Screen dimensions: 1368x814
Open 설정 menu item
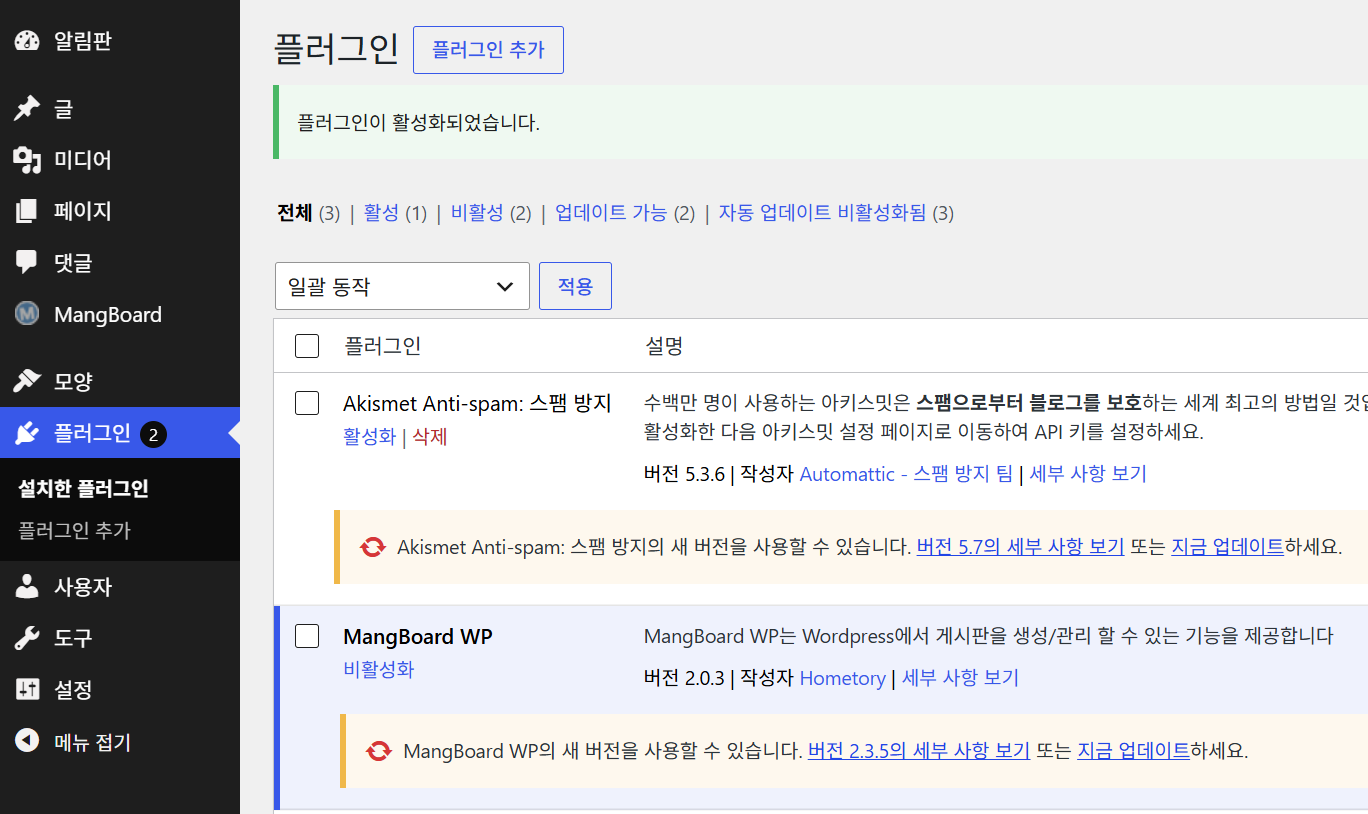(x=120, y=689)
